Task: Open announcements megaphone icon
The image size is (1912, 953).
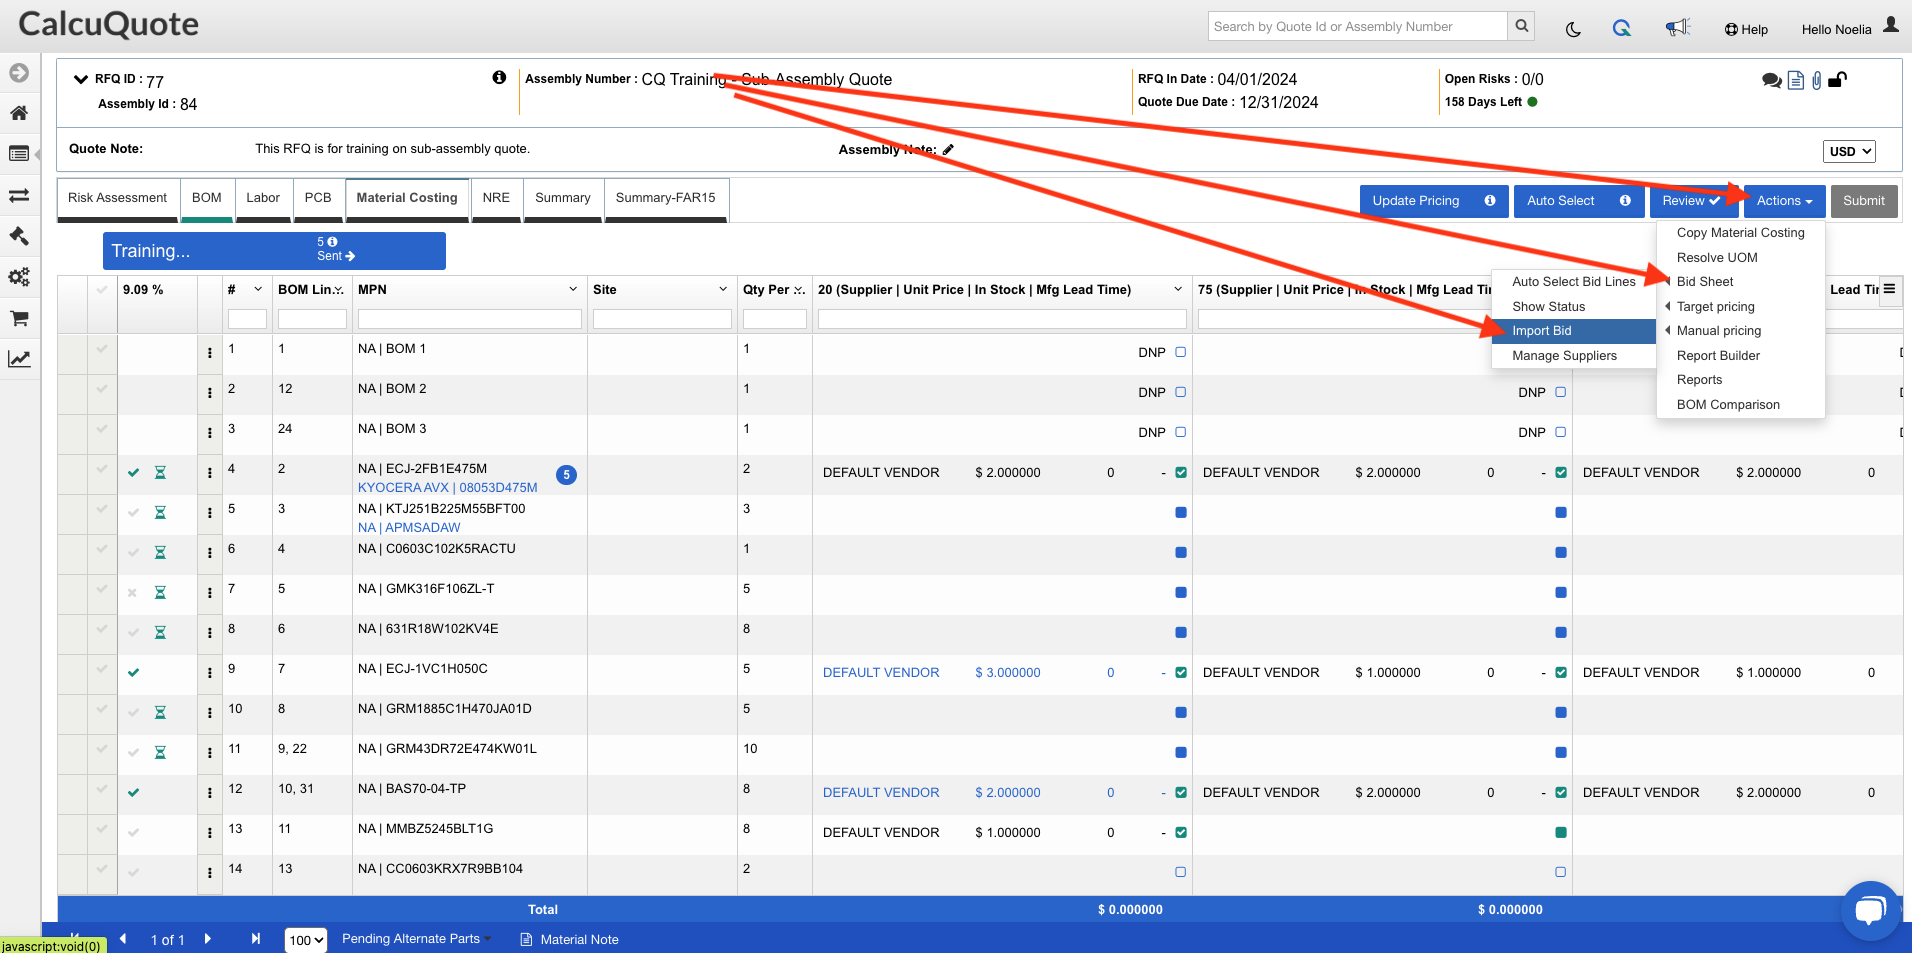Action: tap(1677, 28)
